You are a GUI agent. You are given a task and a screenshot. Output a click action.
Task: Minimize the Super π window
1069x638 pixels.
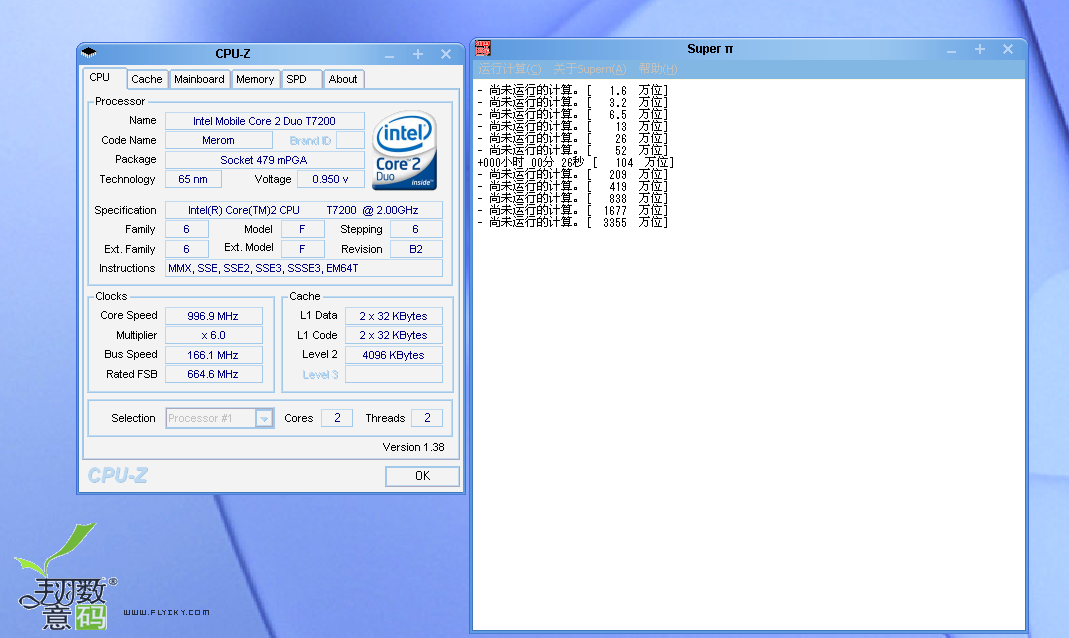952,50
